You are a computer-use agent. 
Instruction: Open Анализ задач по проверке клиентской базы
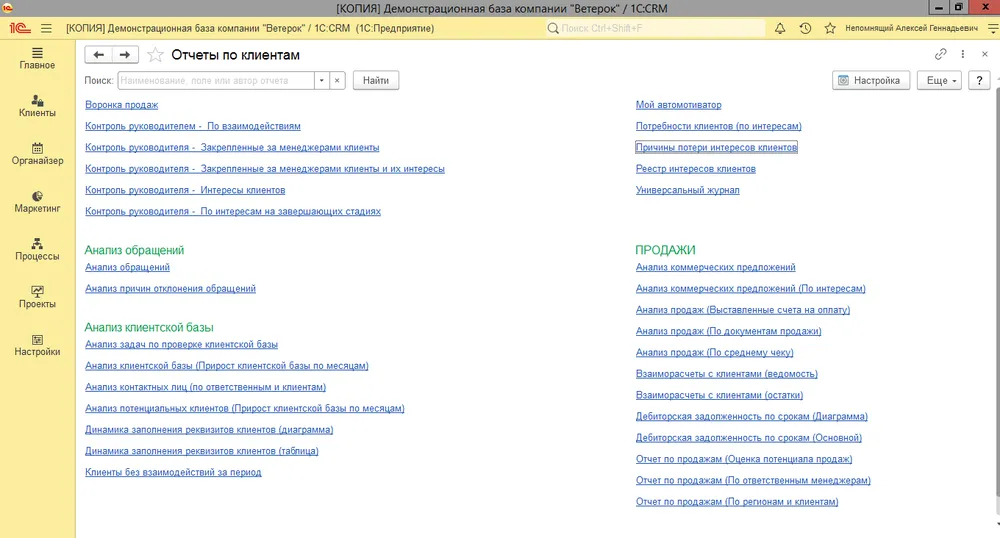coord(181,344)
